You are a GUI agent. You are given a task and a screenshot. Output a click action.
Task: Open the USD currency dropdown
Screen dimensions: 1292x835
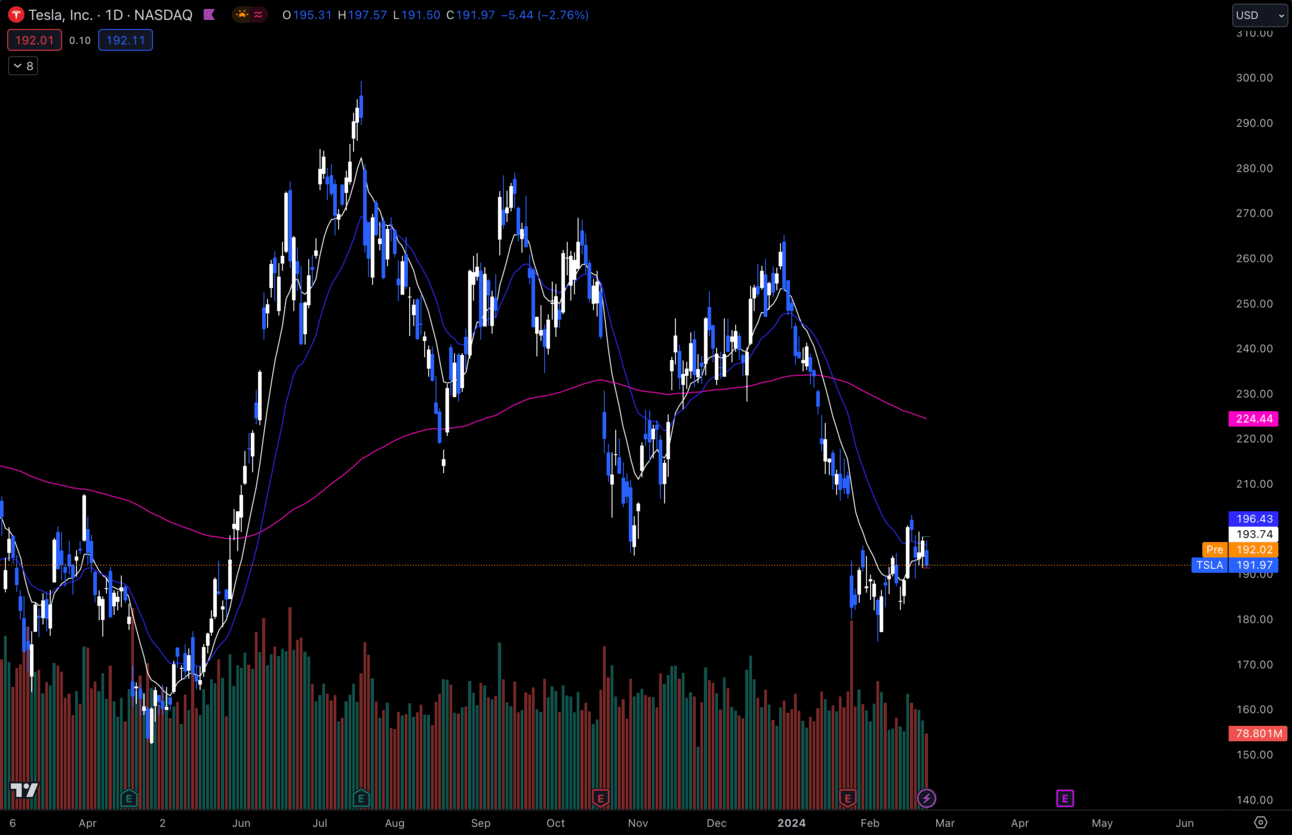1260,15
